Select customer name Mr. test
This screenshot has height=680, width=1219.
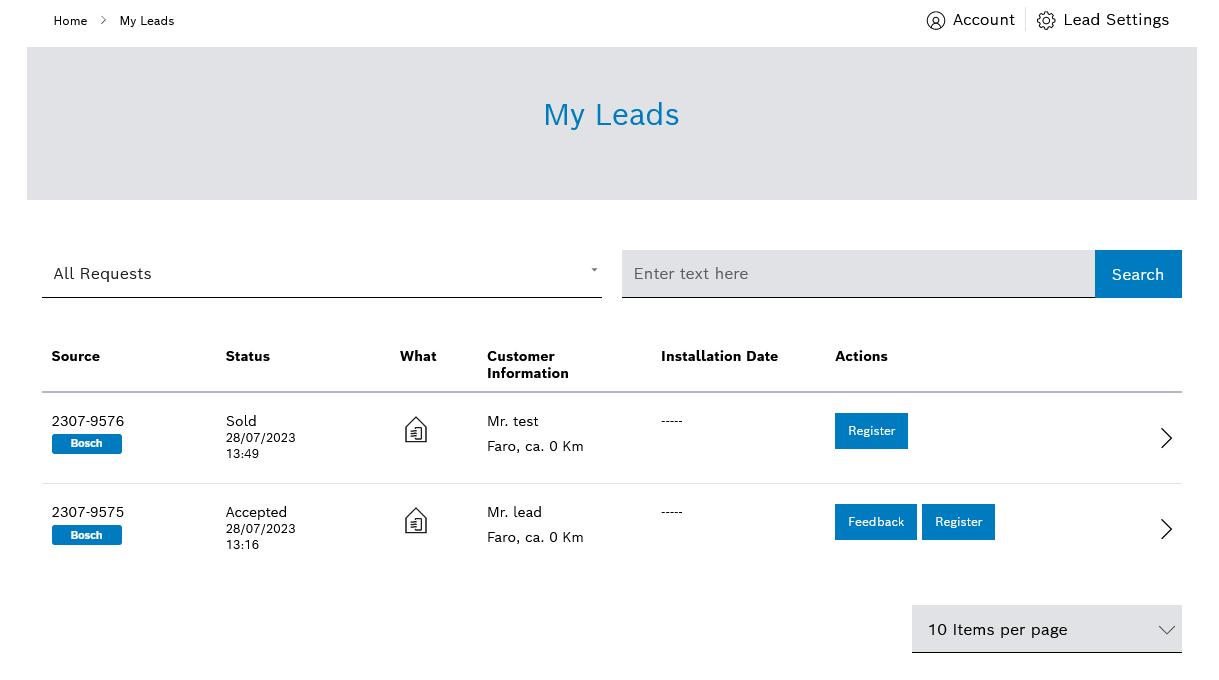click(x=513, y=421)
